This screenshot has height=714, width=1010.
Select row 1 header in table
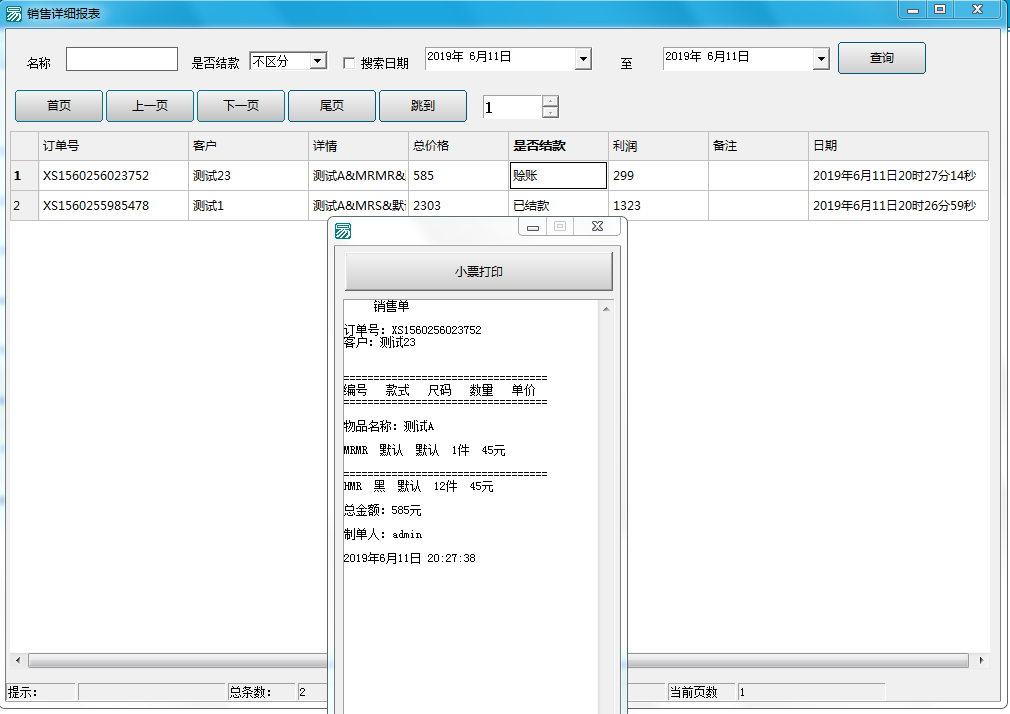(x=24, y=176)
